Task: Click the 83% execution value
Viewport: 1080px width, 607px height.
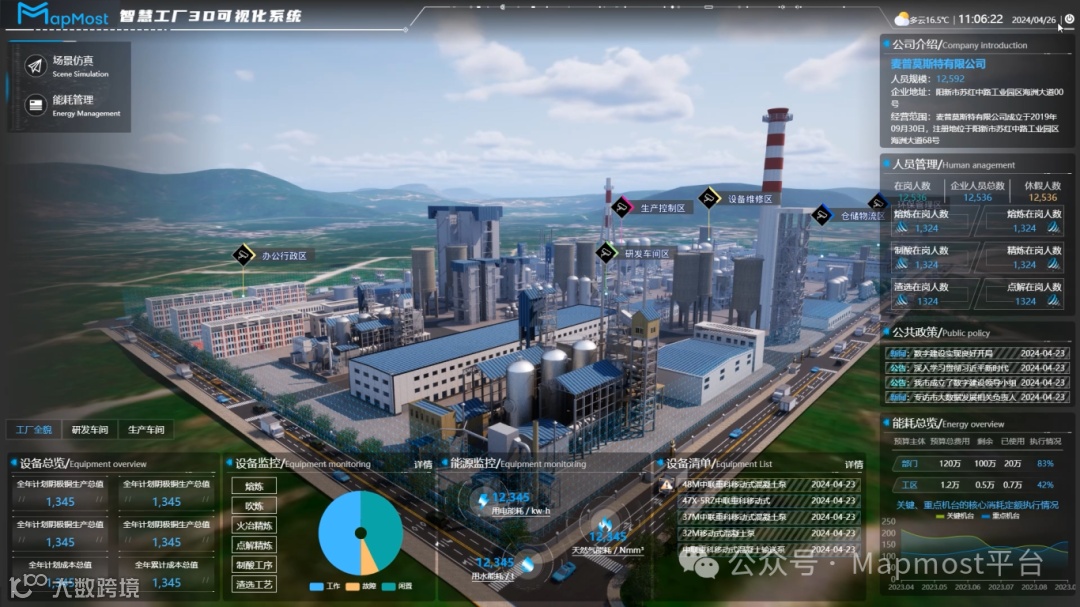Action: [x=1046, y=464]
